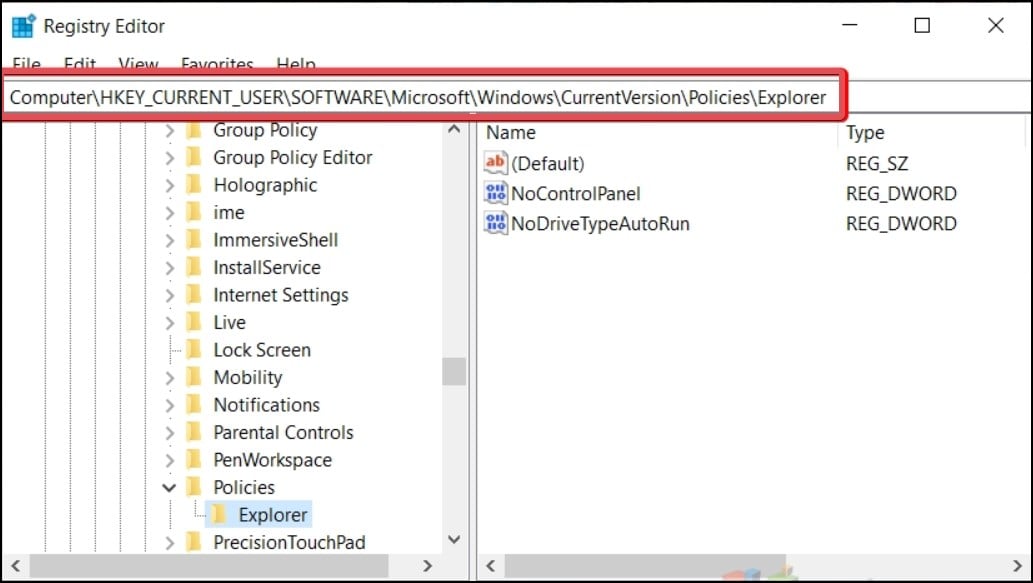This screenshot has width=1033, height=583.
Task: Expand the Group Policy Editor key
Action: click(x=169, y=158)
